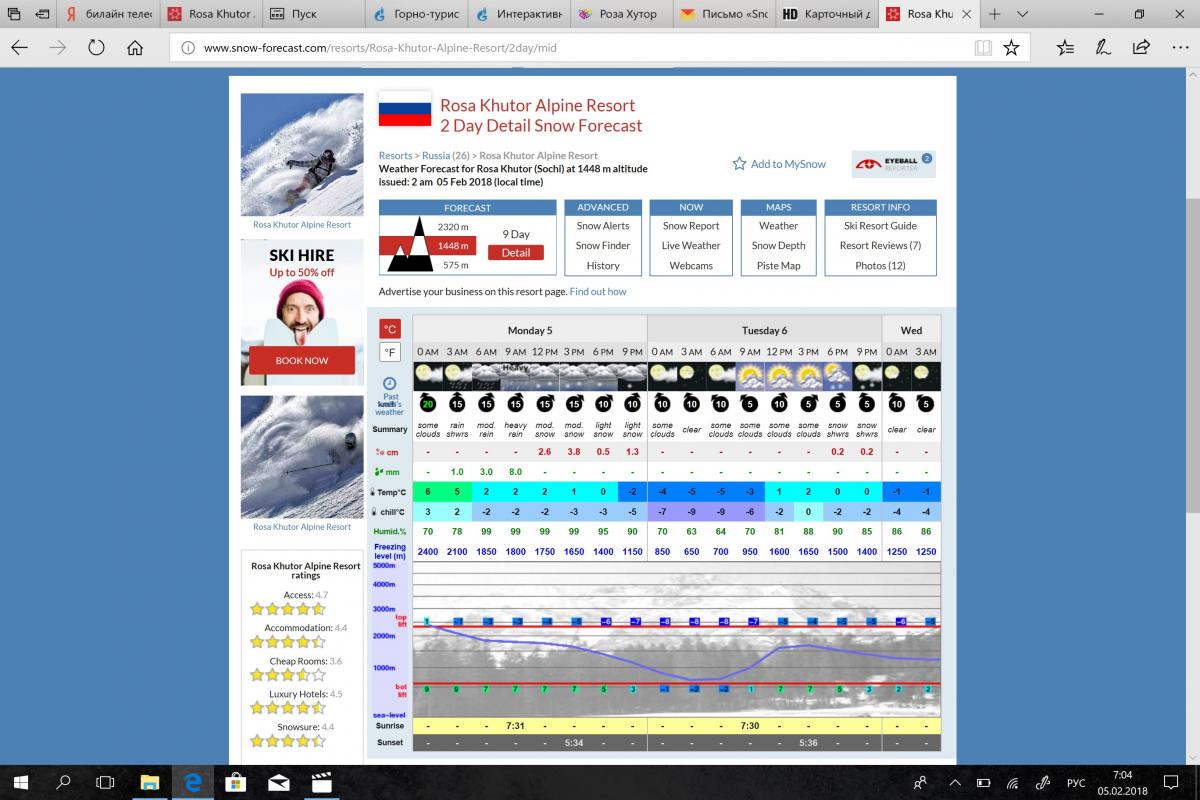Screen dimensions: 1200x800
Task: Open the Photos (12) link
Action: pyautogui.click(x=880, y=265)
